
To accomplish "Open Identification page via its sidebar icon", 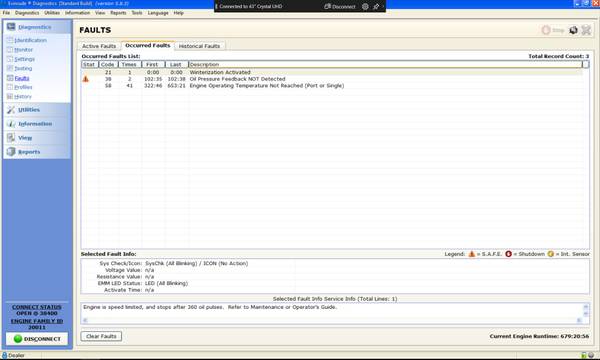I will tap(10, 40).
